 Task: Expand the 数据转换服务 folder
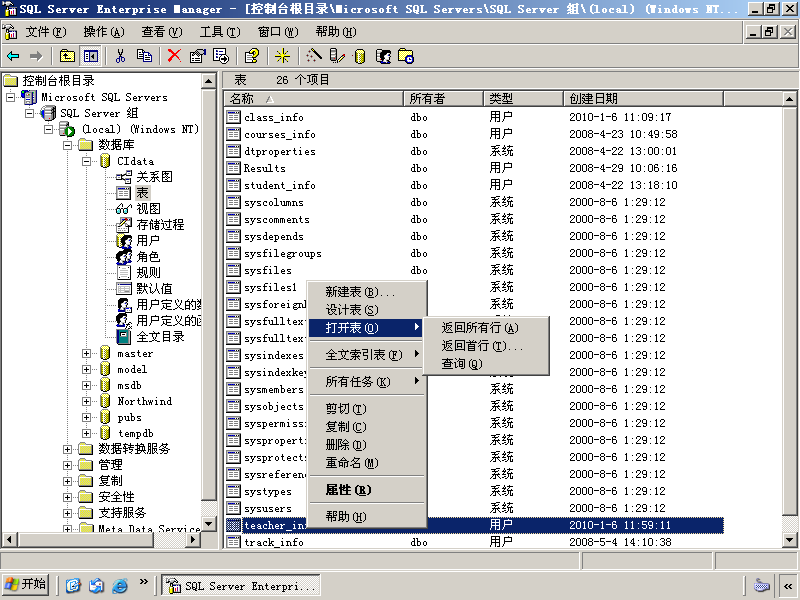coord(67,449)
